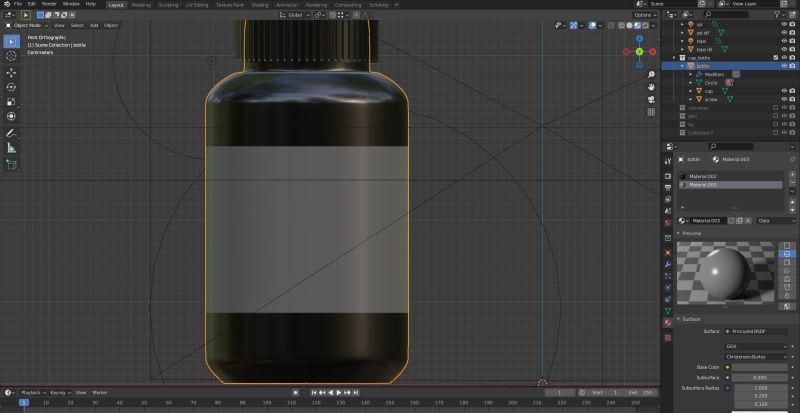Select the Scale tool
Screen dimensions: 800x413
tap(11, 102)
